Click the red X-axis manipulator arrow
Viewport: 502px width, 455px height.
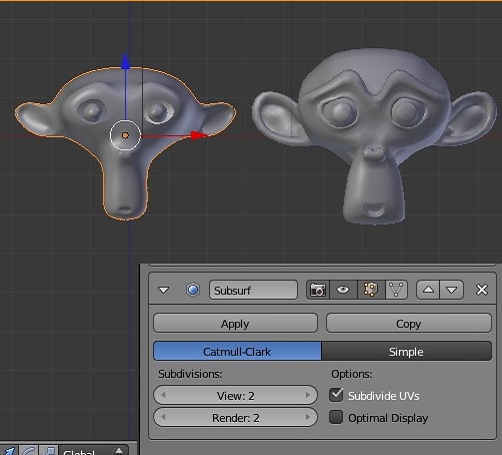coord(199,135)
